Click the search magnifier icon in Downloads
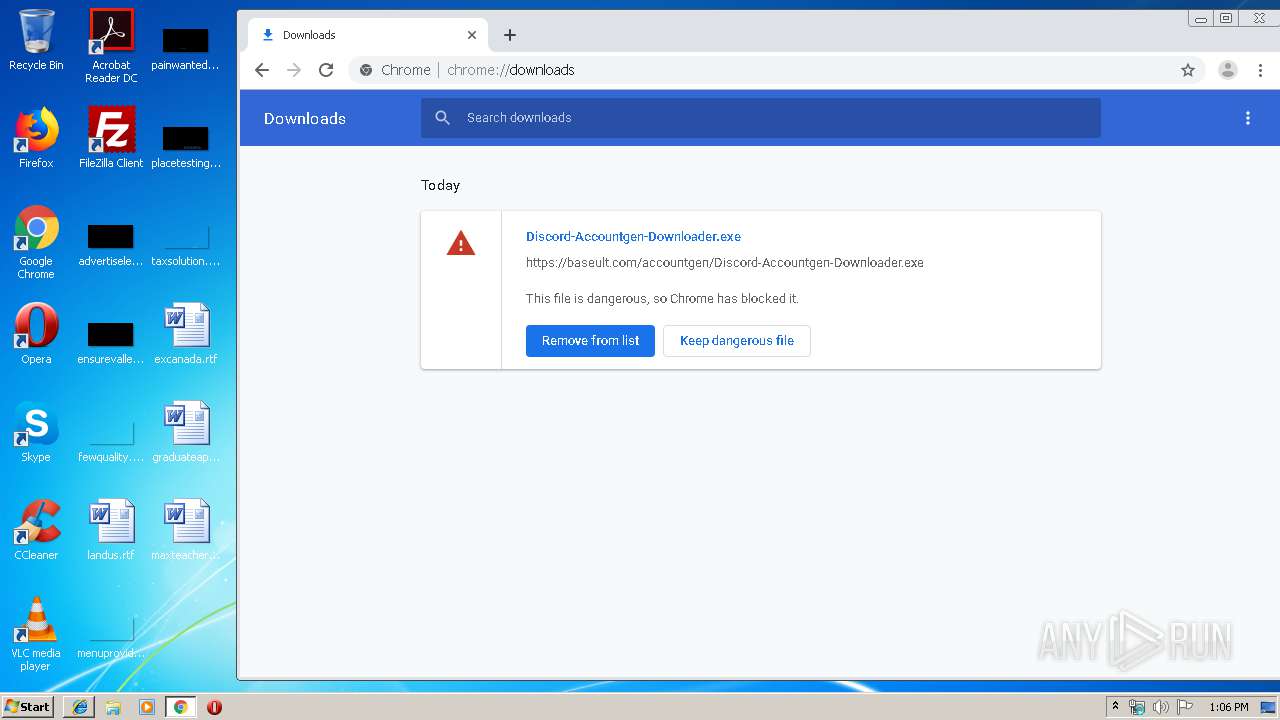The width and height of the screenshot is (1280, 720). [x=443, y=118]
